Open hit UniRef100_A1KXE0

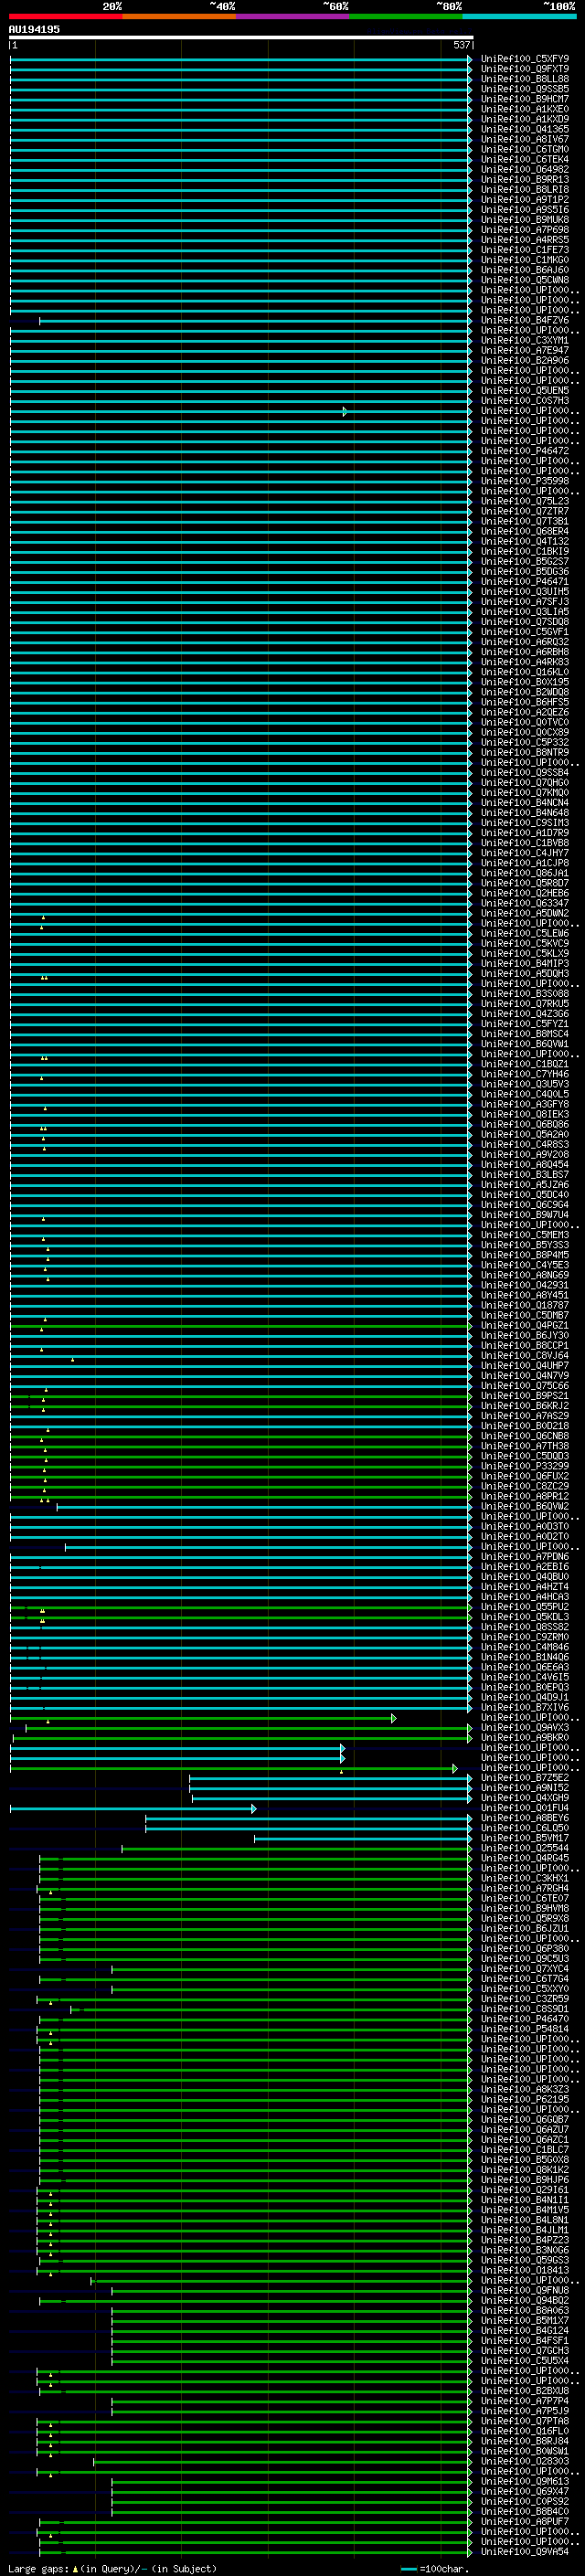coord(525,109)
